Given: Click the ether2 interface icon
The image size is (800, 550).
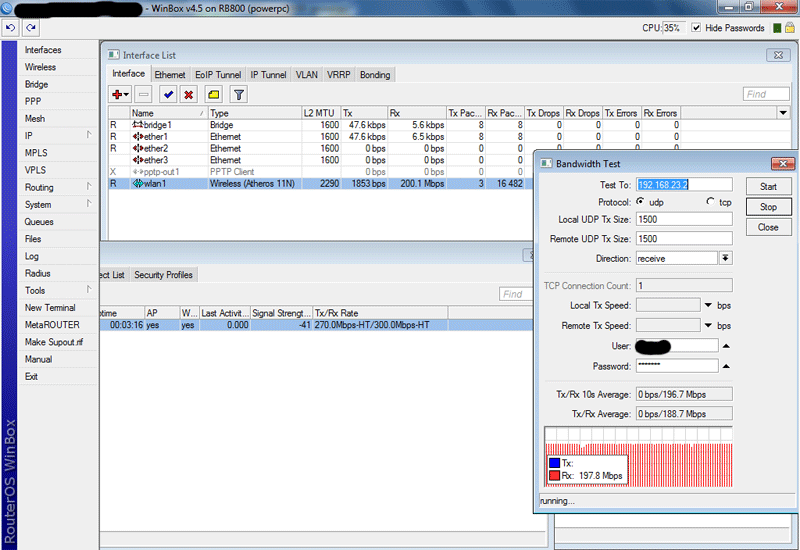Looking at the screenshot, I should point(138,148).
